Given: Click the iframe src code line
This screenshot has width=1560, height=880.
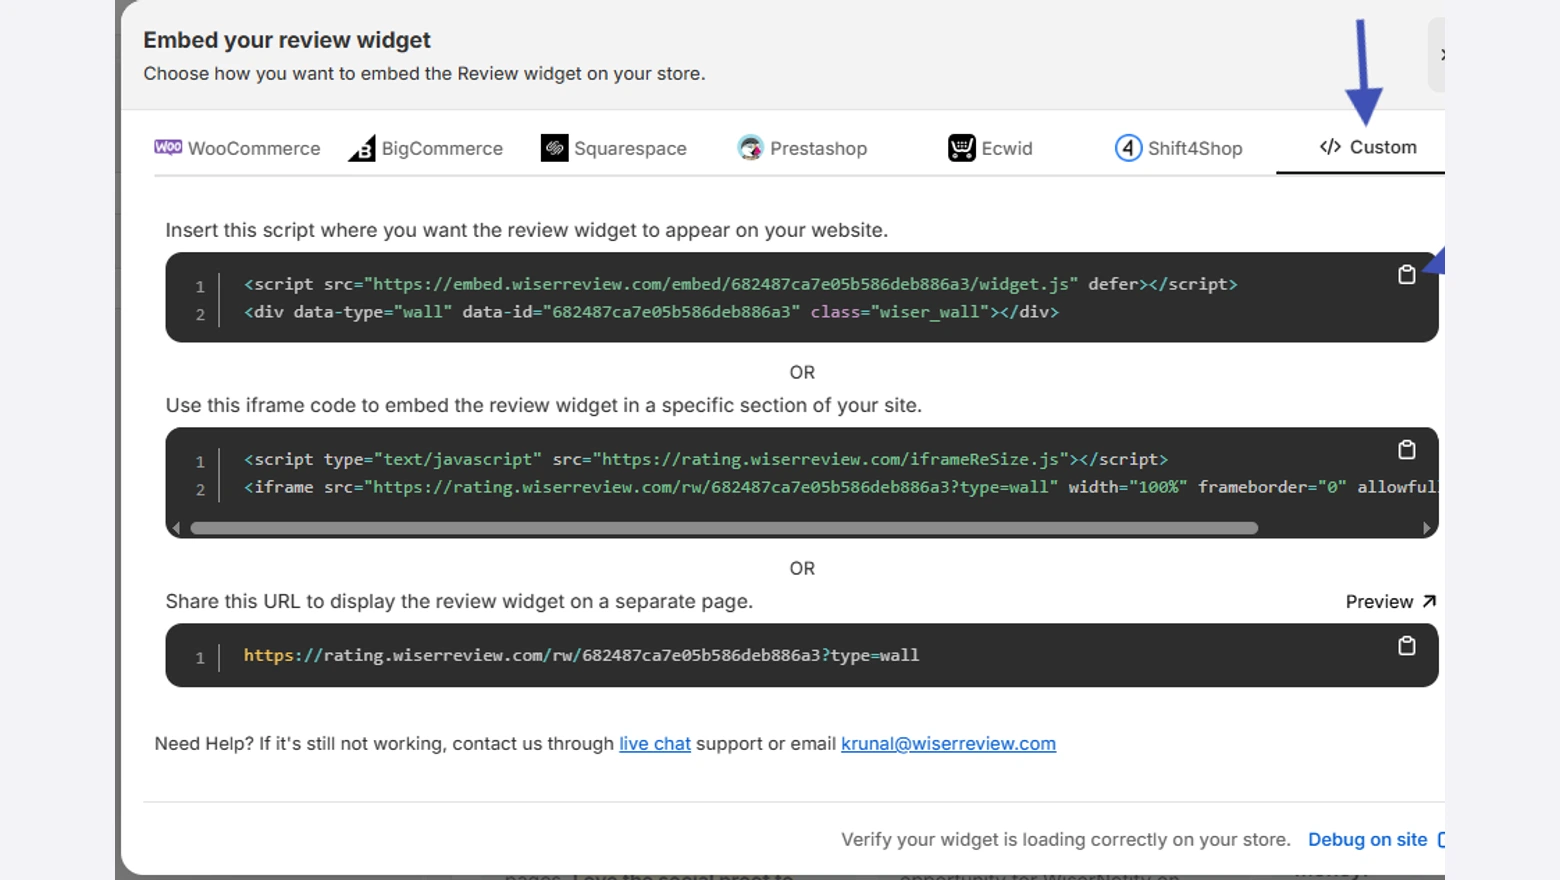Looking at the screenshot, I should point(840,487).
